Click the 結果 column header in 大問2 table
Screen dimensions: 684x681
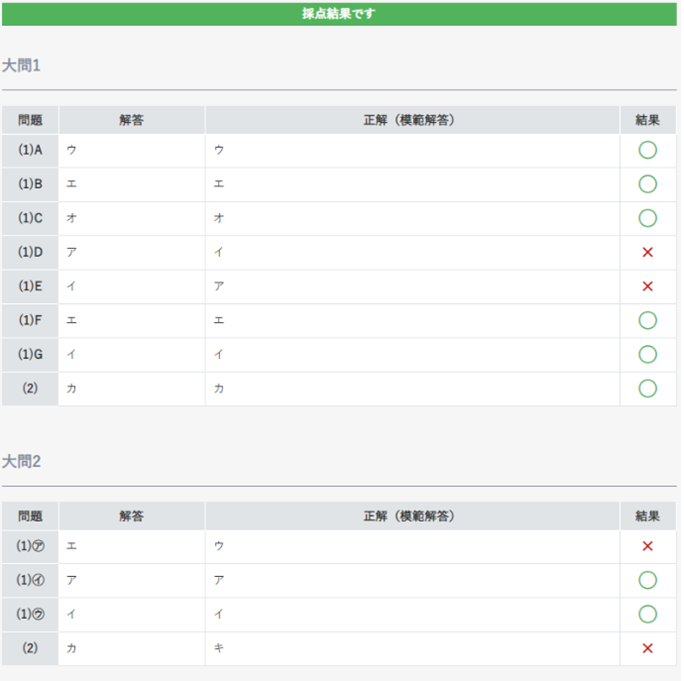(647, 516)
